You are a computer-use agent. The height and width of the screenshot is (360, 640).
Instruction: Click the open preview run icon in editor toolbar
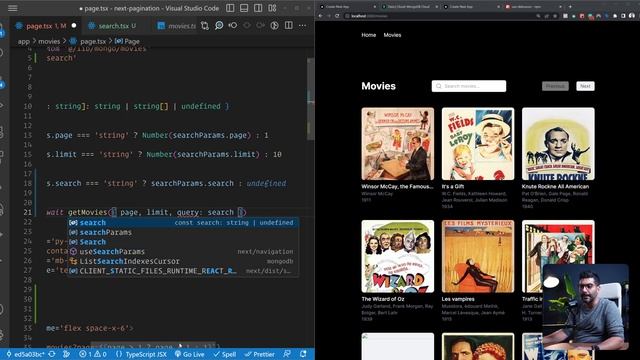(274, 25)
